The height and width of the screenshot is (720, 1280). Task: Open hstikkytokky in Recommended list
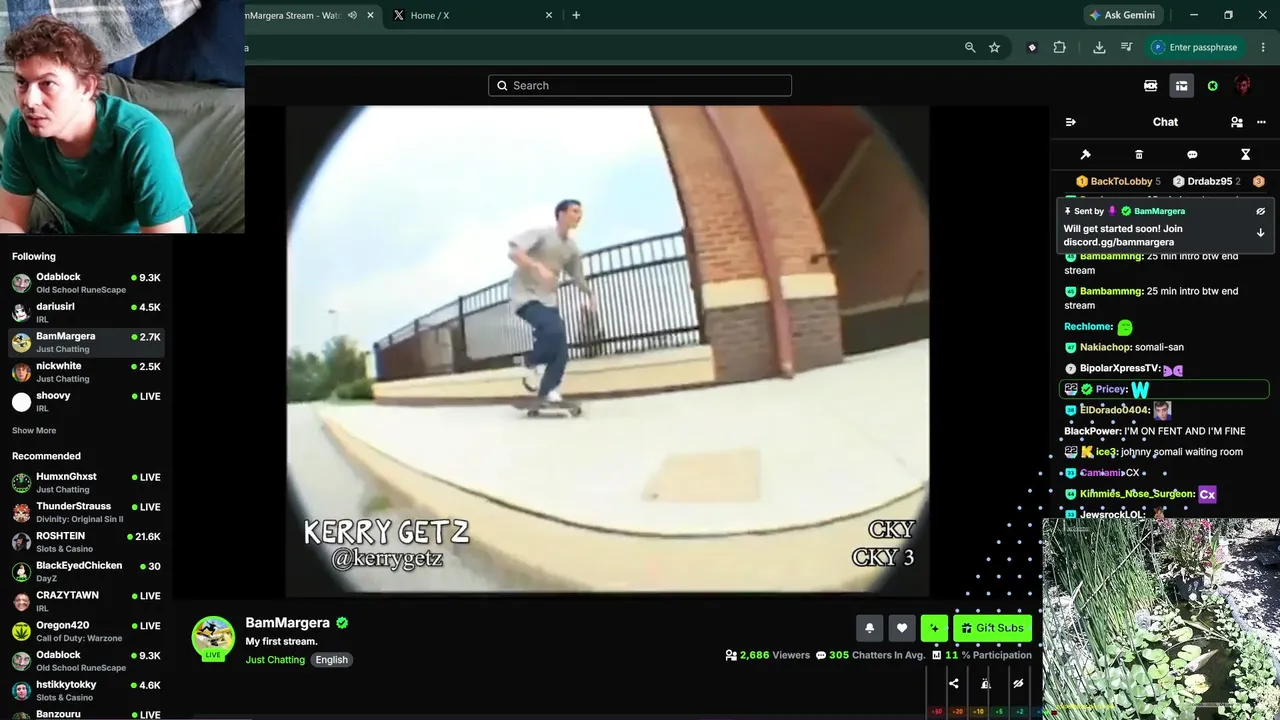point(86,690)
